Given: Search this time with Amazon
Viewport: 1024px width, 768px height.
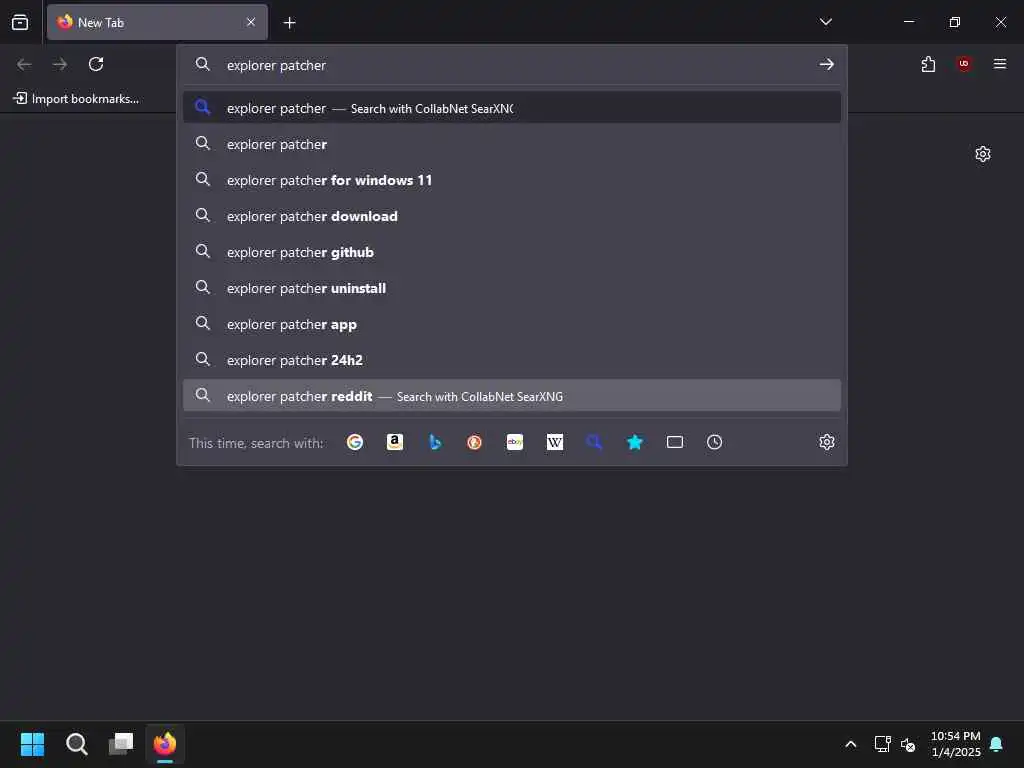Looking at the screenshot, I should (x=394, y=442).
